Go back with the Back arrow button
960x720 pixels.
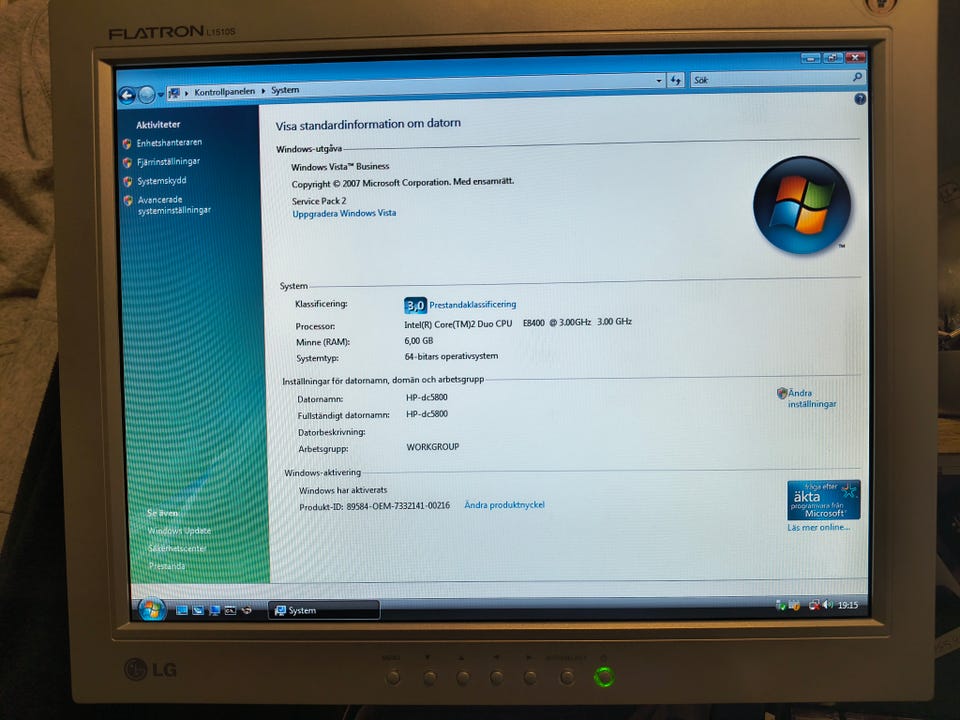pyautogui.click(x=127, y=96)
